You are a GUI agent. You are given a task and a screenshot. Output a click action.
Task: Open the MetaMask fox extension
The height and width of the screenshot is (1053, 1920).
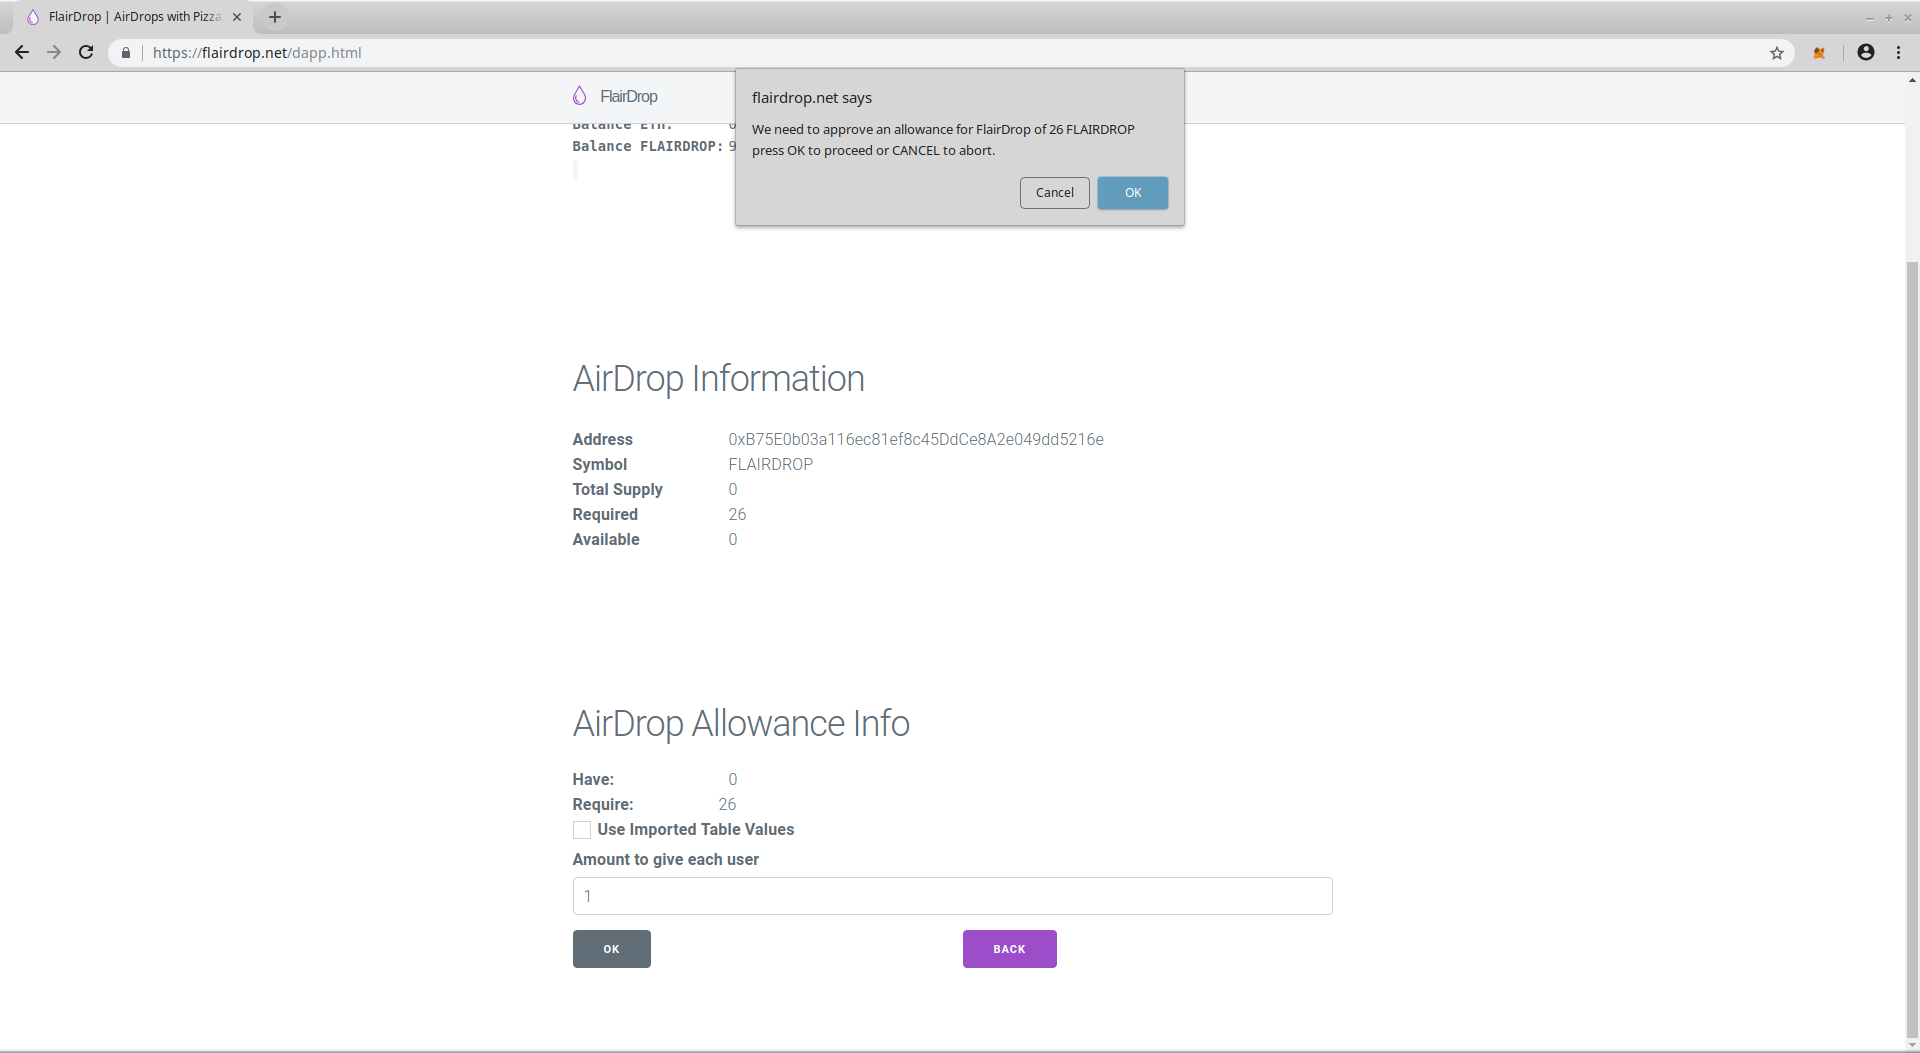(x=1819, y=53)
